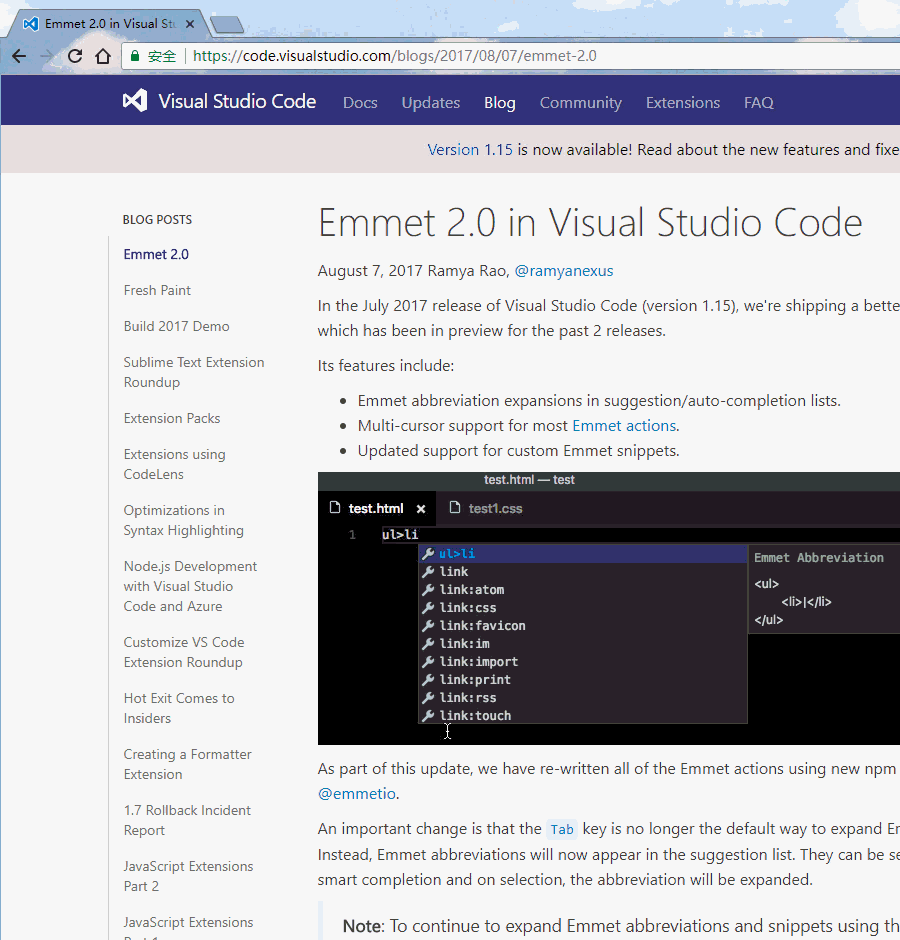Click the address bar URL
This screenshot has height=940, width=900.
(x=395, y=56)
